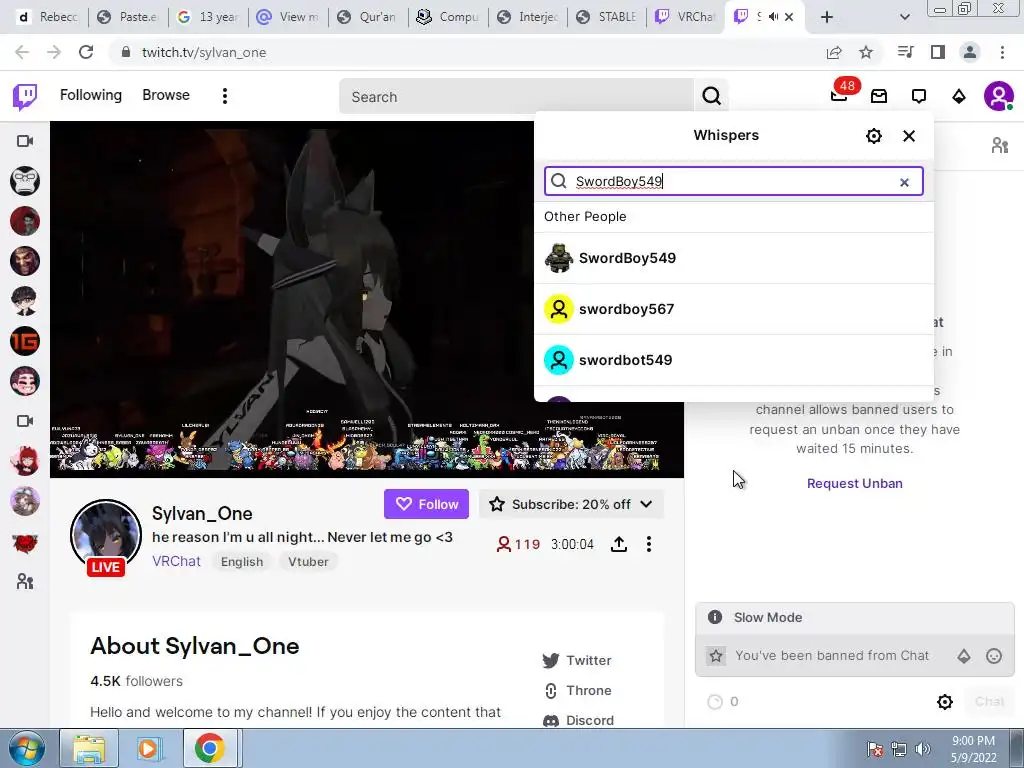This screenshot has width=1024, height=768.
Task: Click the channel points balance icon
Action: 715,701
